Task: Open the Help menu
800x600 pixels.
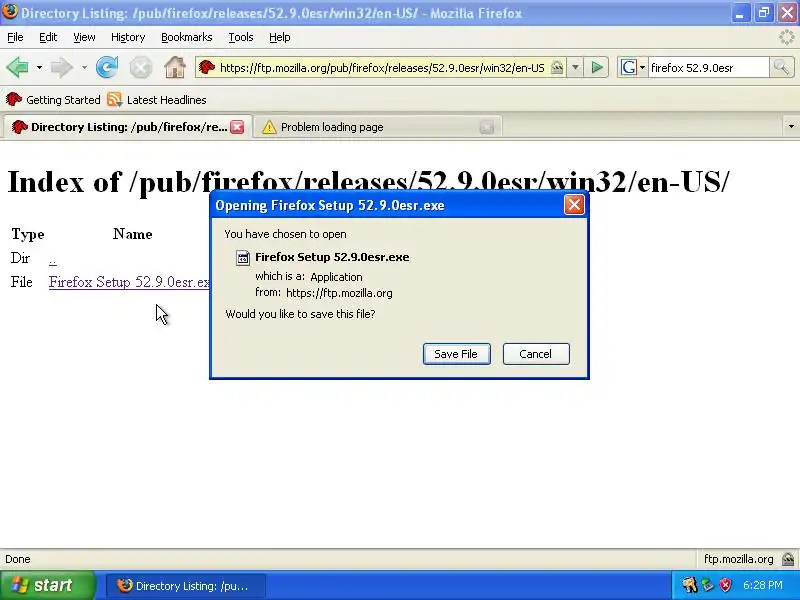Action: [x=280, y=37]
